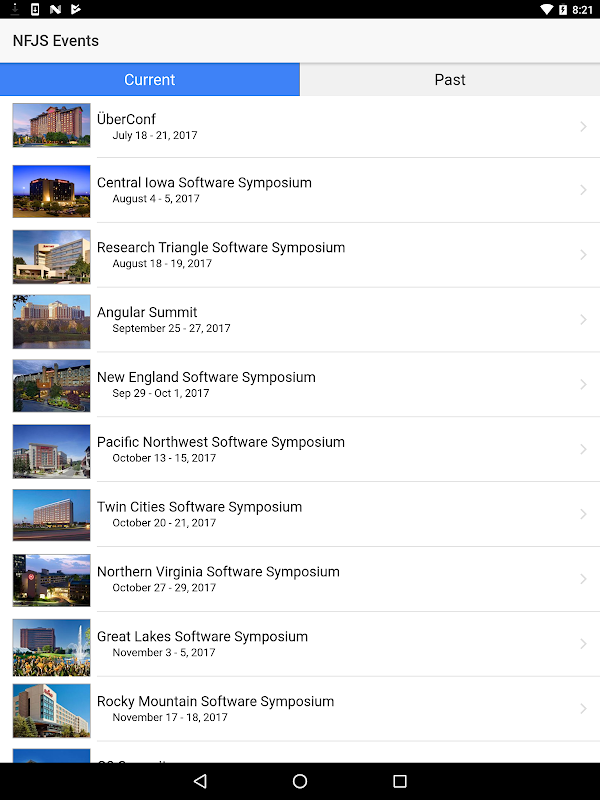Open Twin Cities Software Symposium thumbnail
The height and width of the screenshot is (800, 600).
[52, 515]
